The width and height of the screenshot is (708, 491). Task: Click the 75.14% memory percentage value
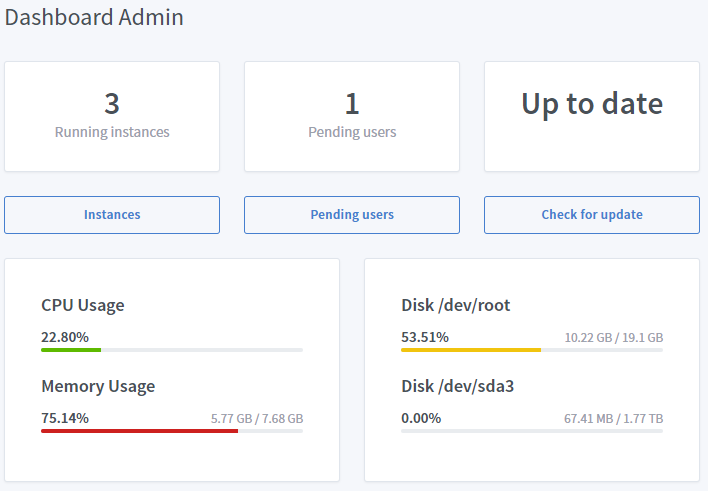pyautogui.click(x=65, y=418)
